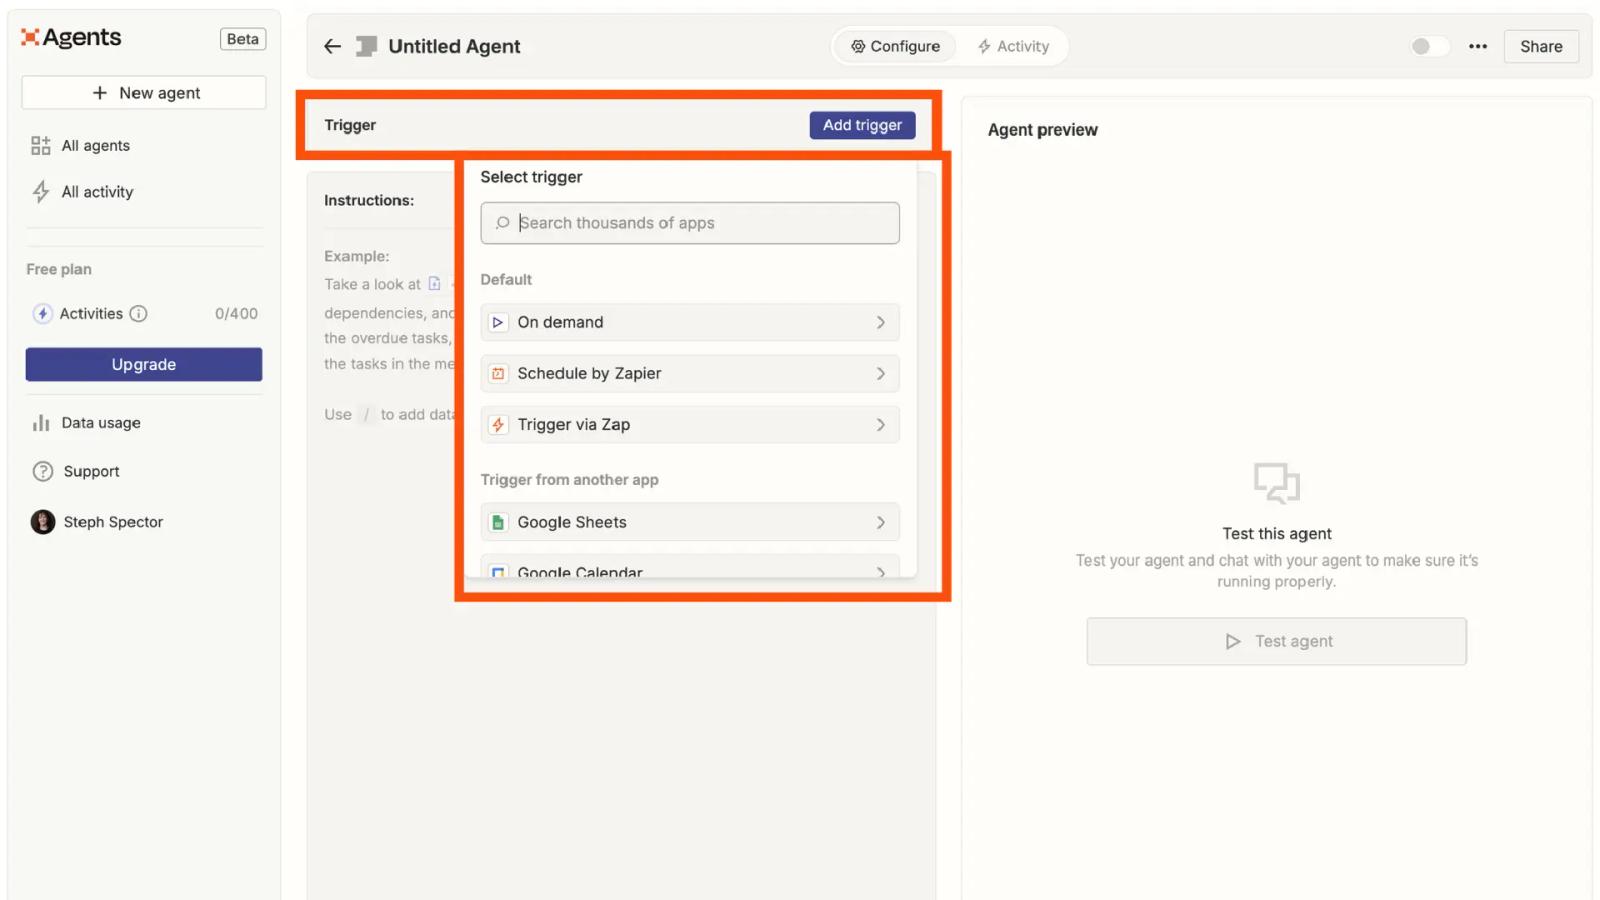Click the Test agent button

click(x=1277, y=642)
